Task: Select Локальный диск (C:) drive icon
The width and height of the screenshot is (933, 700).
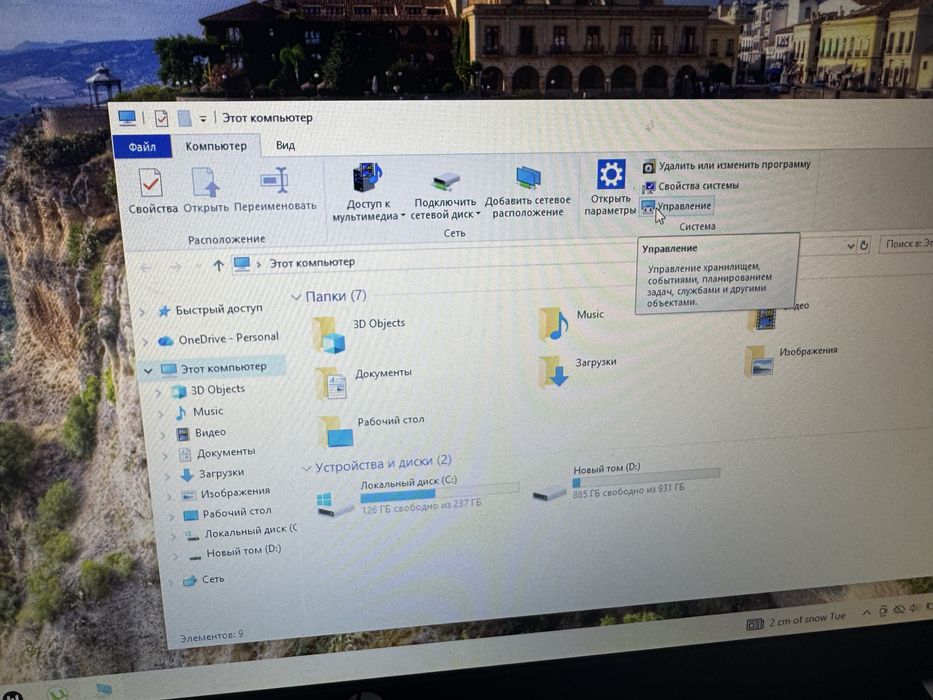Action: [x=334, y=504]
